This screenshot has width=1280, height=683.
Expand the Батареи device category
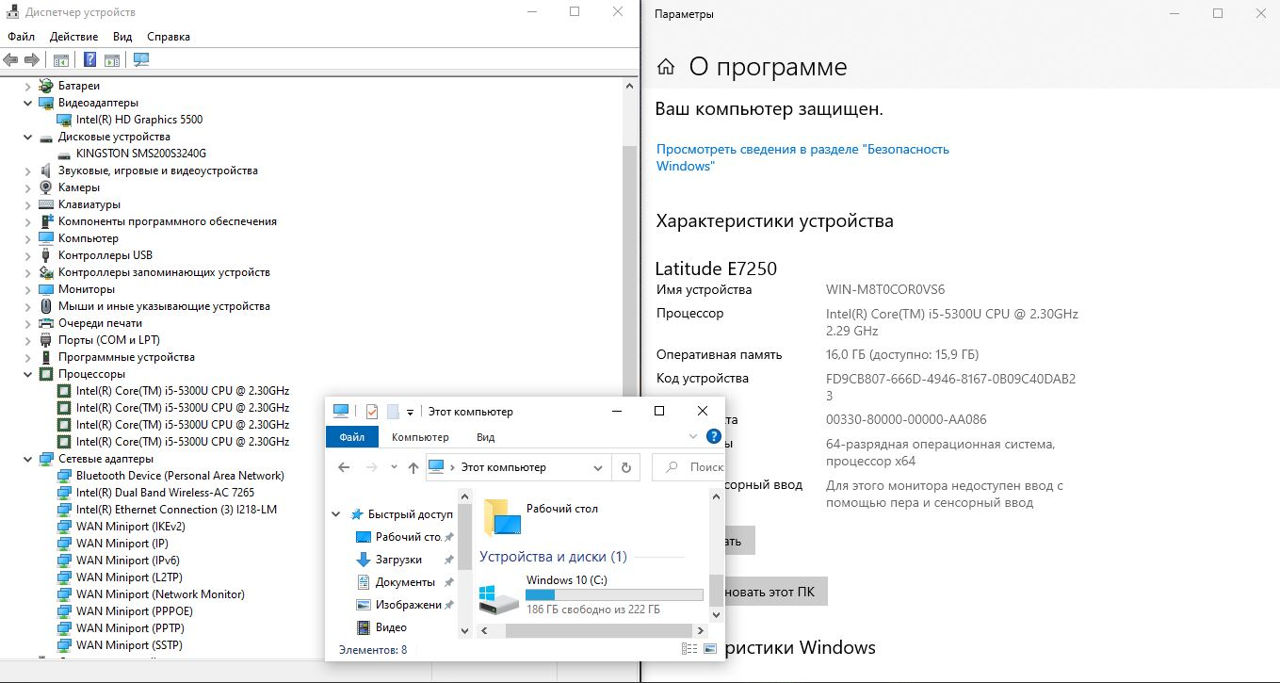28,86
